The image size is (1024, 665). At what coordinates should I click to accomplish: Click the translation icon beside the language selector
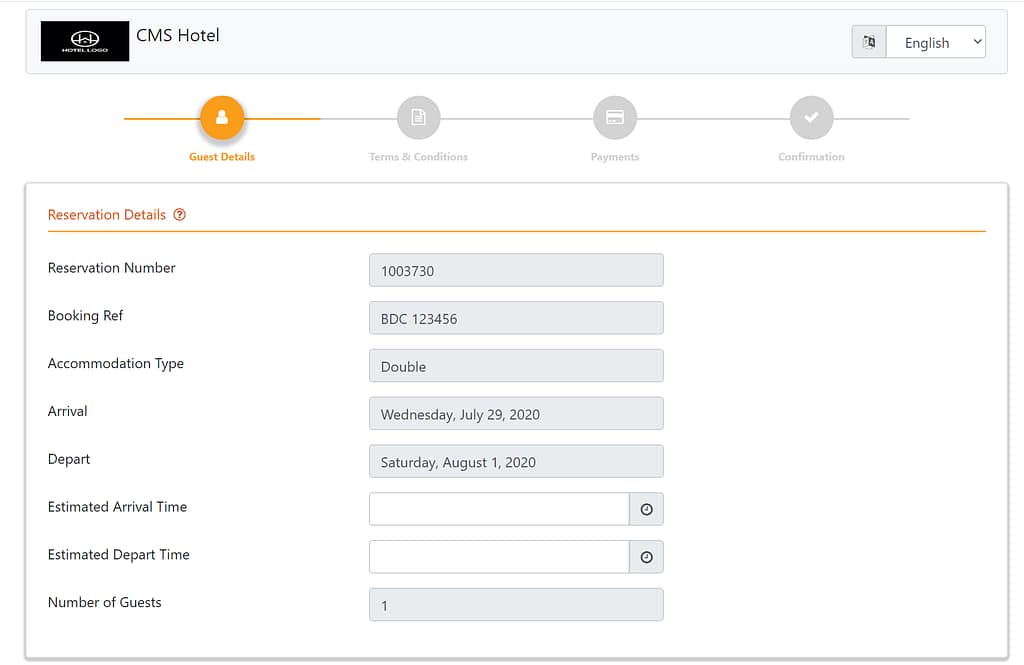tap(868, 42)
